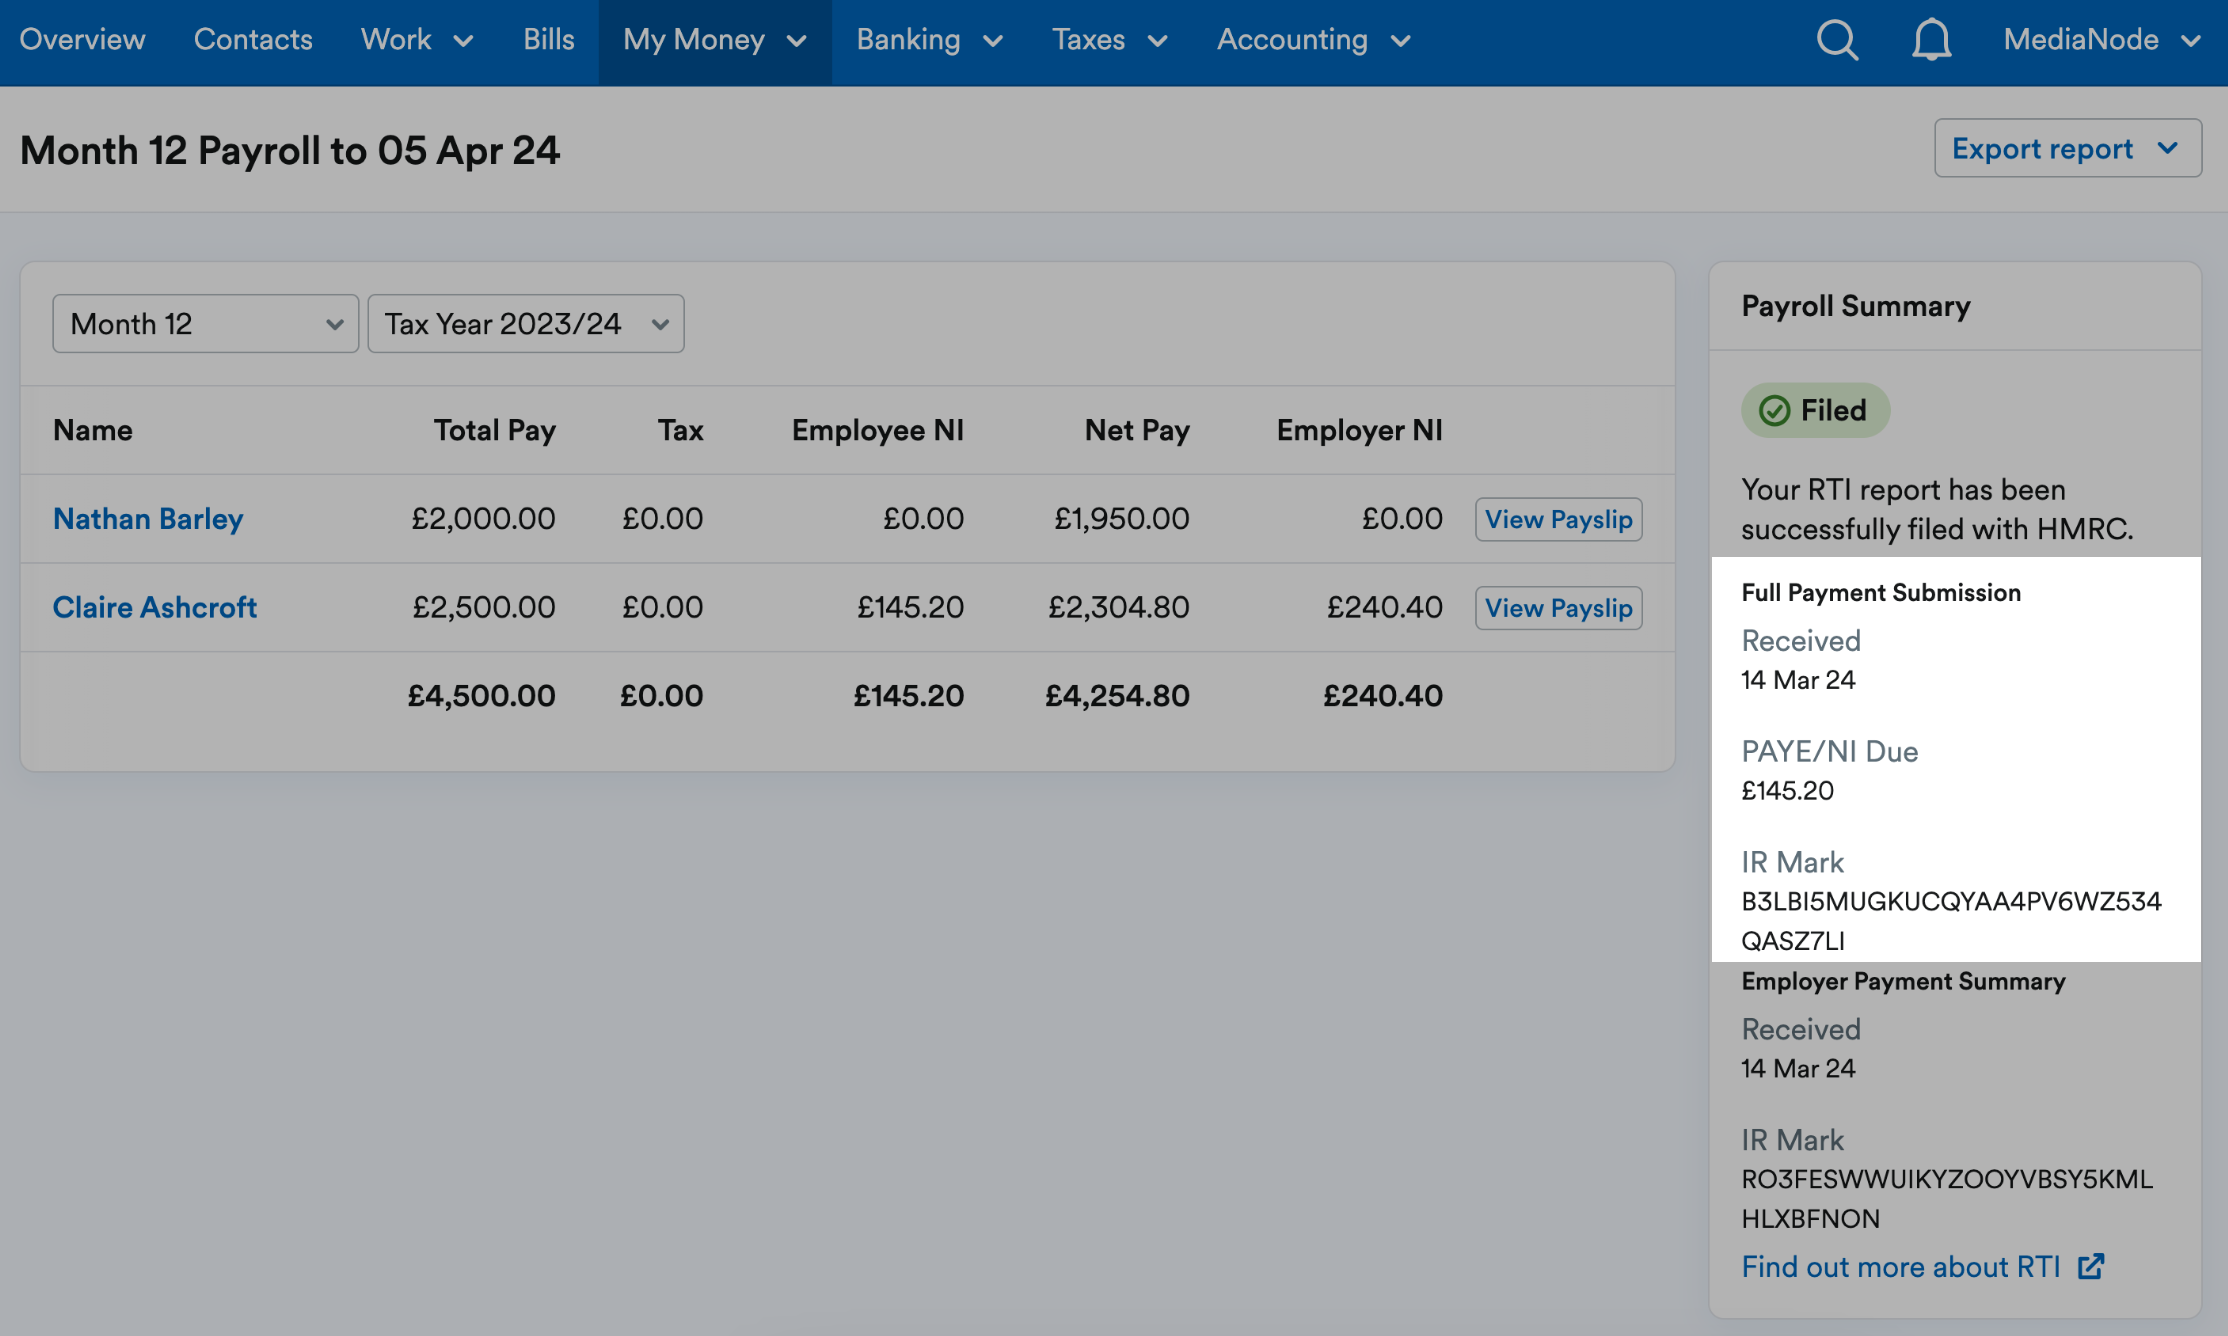Screen dimensions: 2228x1336
Task: Click Find out more about RTI
Action: (1900, 1266)
